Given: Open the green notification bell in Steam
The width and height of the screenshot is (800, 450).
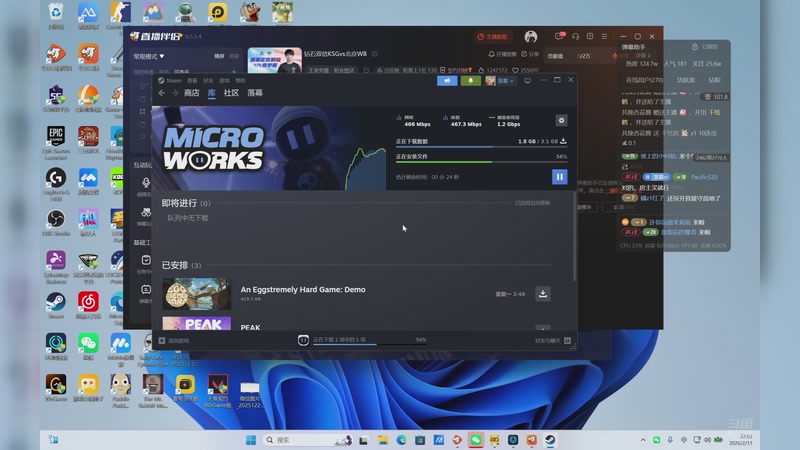Looking at the screenshot, I should 470,81.
